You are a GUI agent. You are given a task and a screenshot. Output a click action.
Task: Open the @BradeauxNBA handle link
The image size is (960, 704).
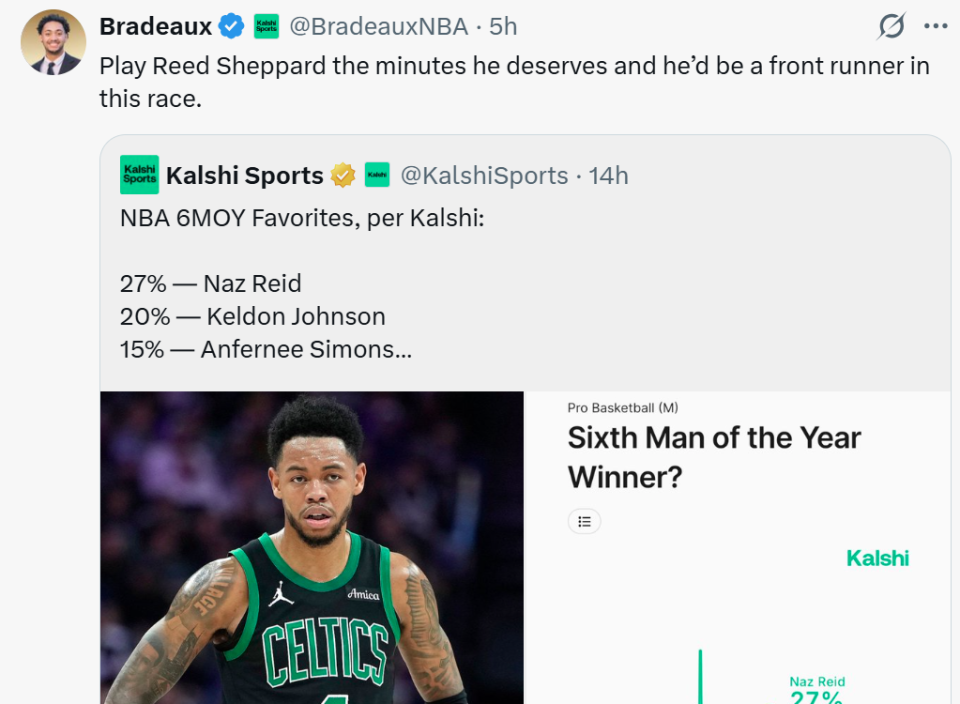tap(378, 26)
